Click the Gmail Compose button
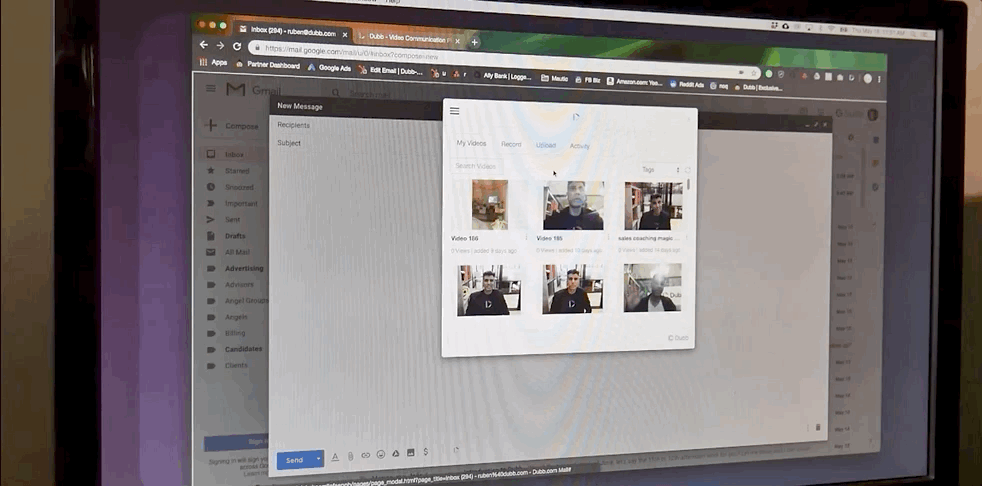This screenshot has height=486, width=982. [232, 126]
